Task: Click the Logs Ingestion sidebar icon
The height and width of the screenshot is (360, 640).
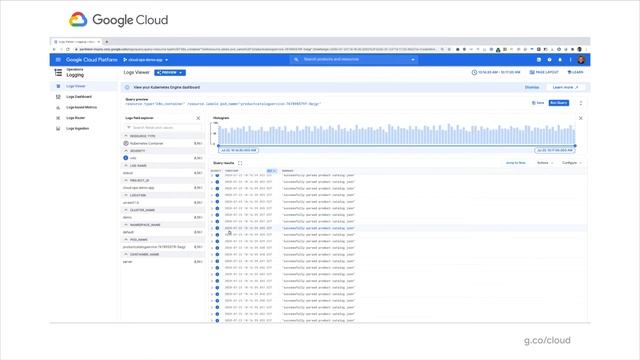Action: tap(58, 129)
